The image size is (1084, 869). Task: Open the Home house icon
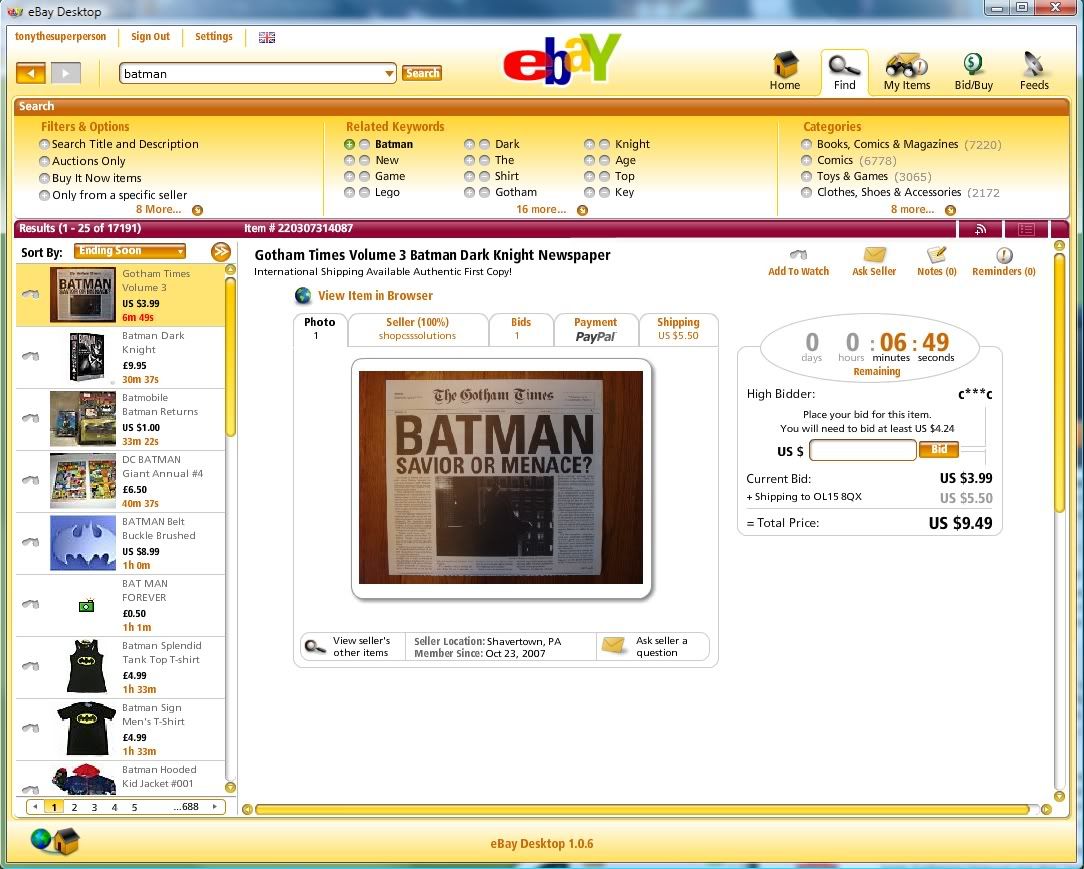(x=785, y=64)
